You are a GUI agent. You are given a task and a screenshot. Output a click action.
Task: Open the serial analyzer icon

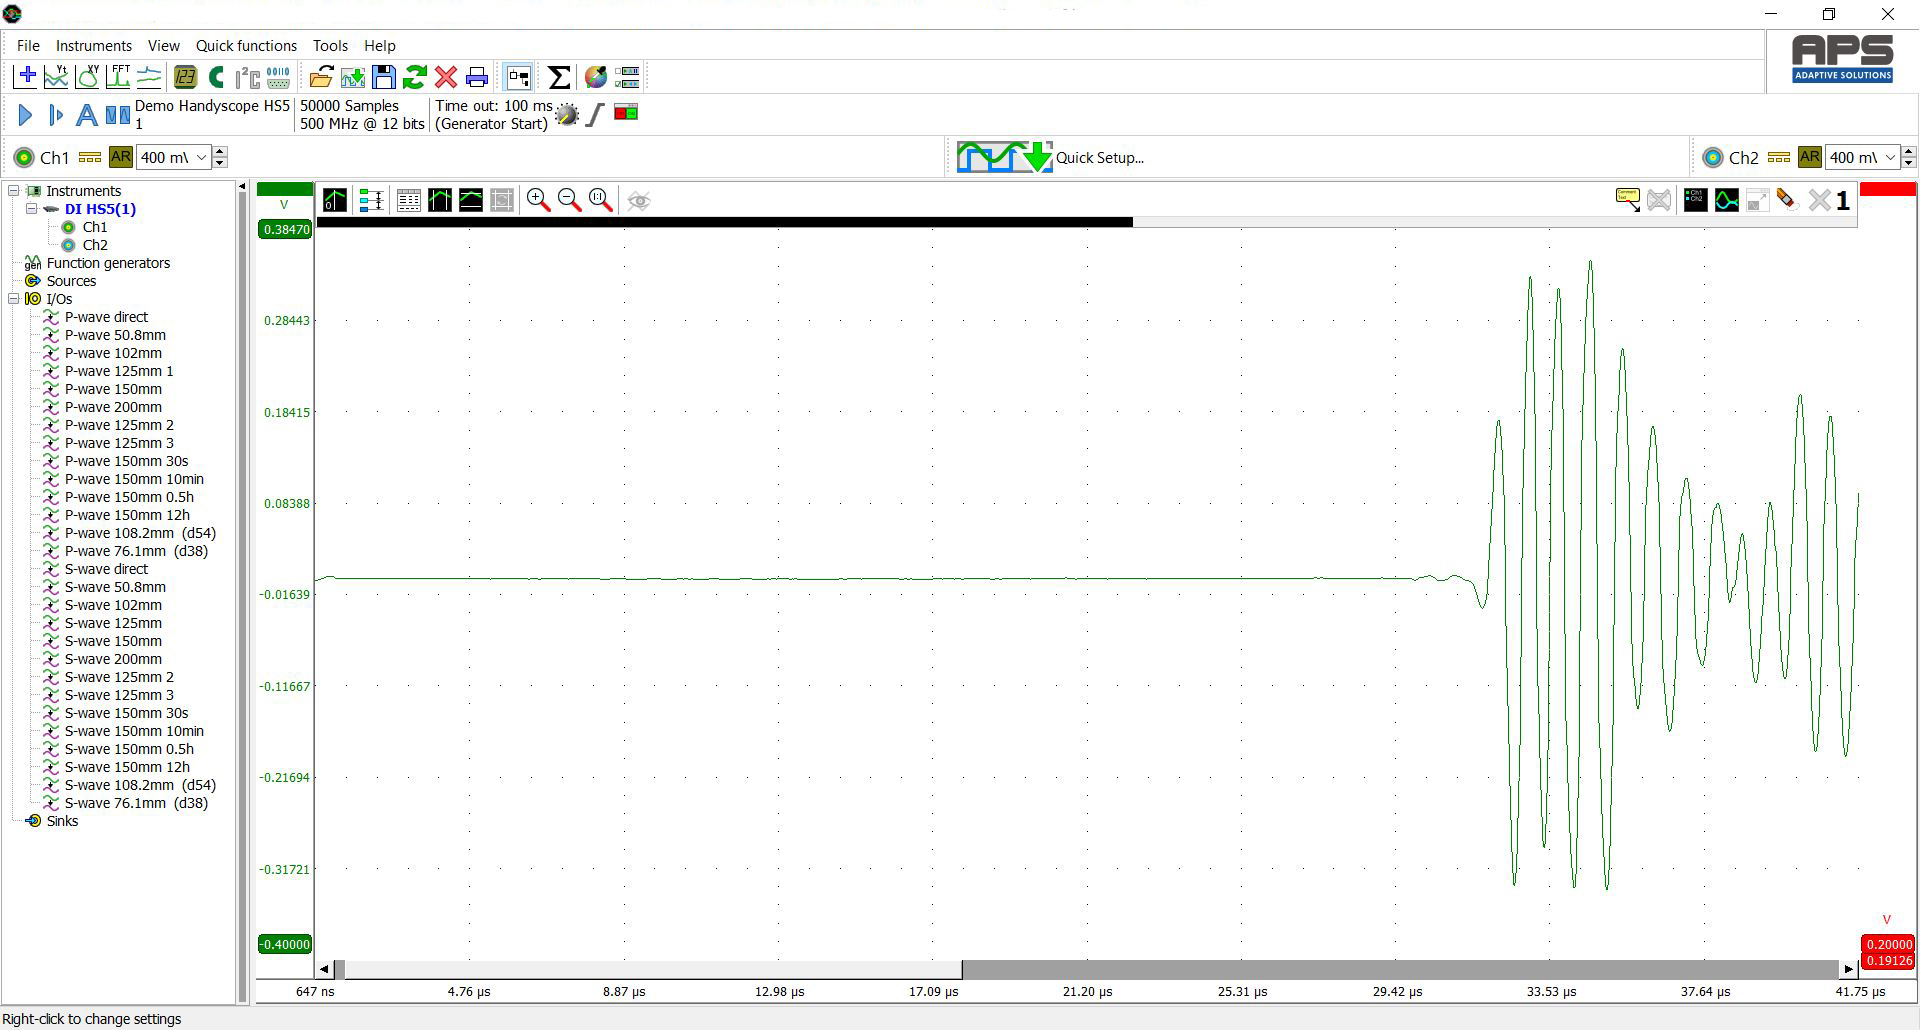point(278,77)
